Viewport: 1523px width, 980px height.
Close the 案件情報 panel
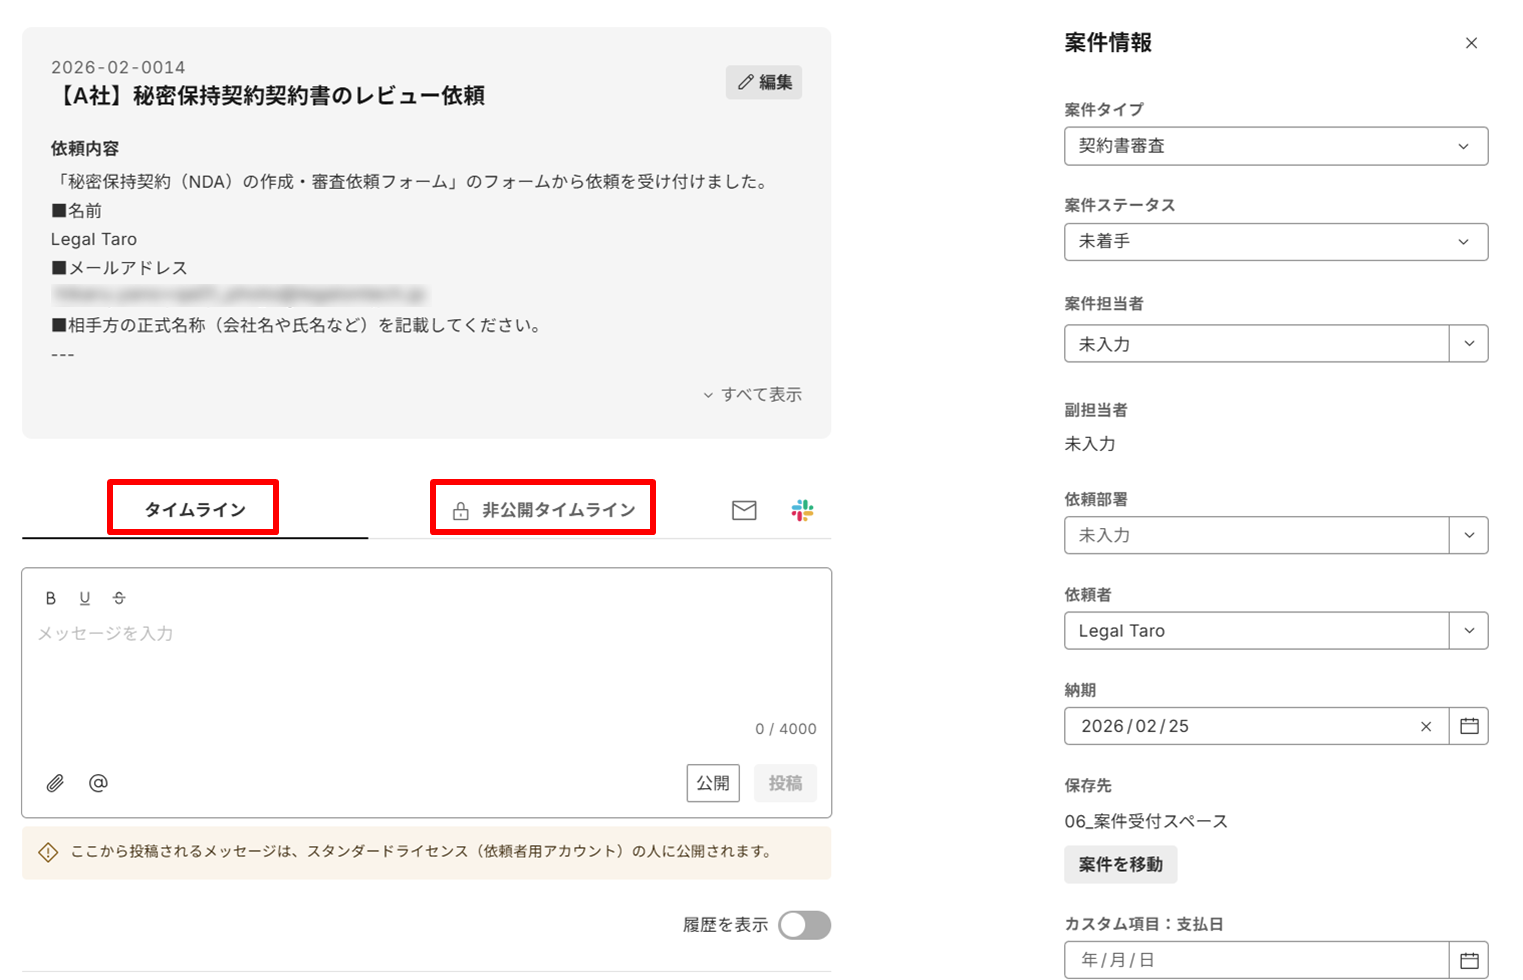(x=1471, y=43)
